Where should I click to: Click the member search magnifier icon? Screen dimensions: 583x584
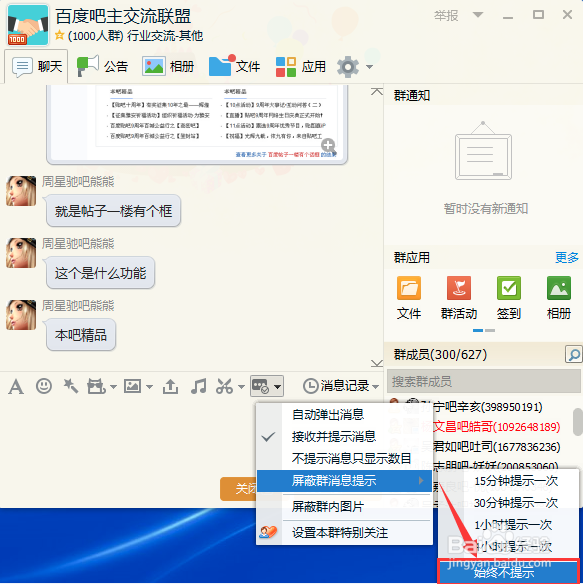tap(573, 354)
